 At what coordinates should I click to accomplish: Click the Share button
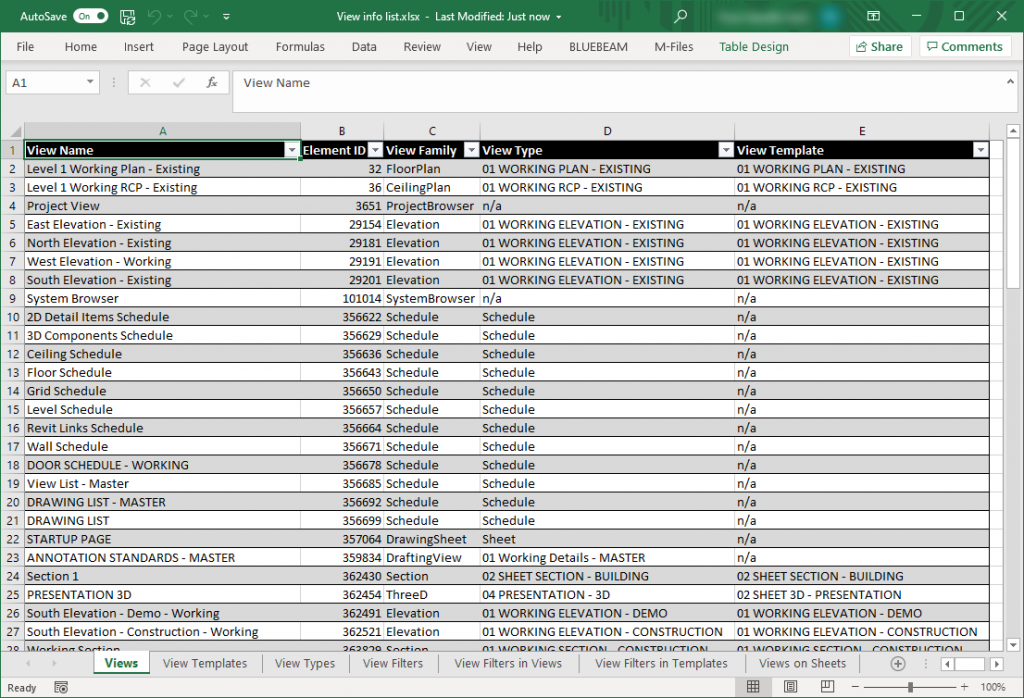click(880, 46)
